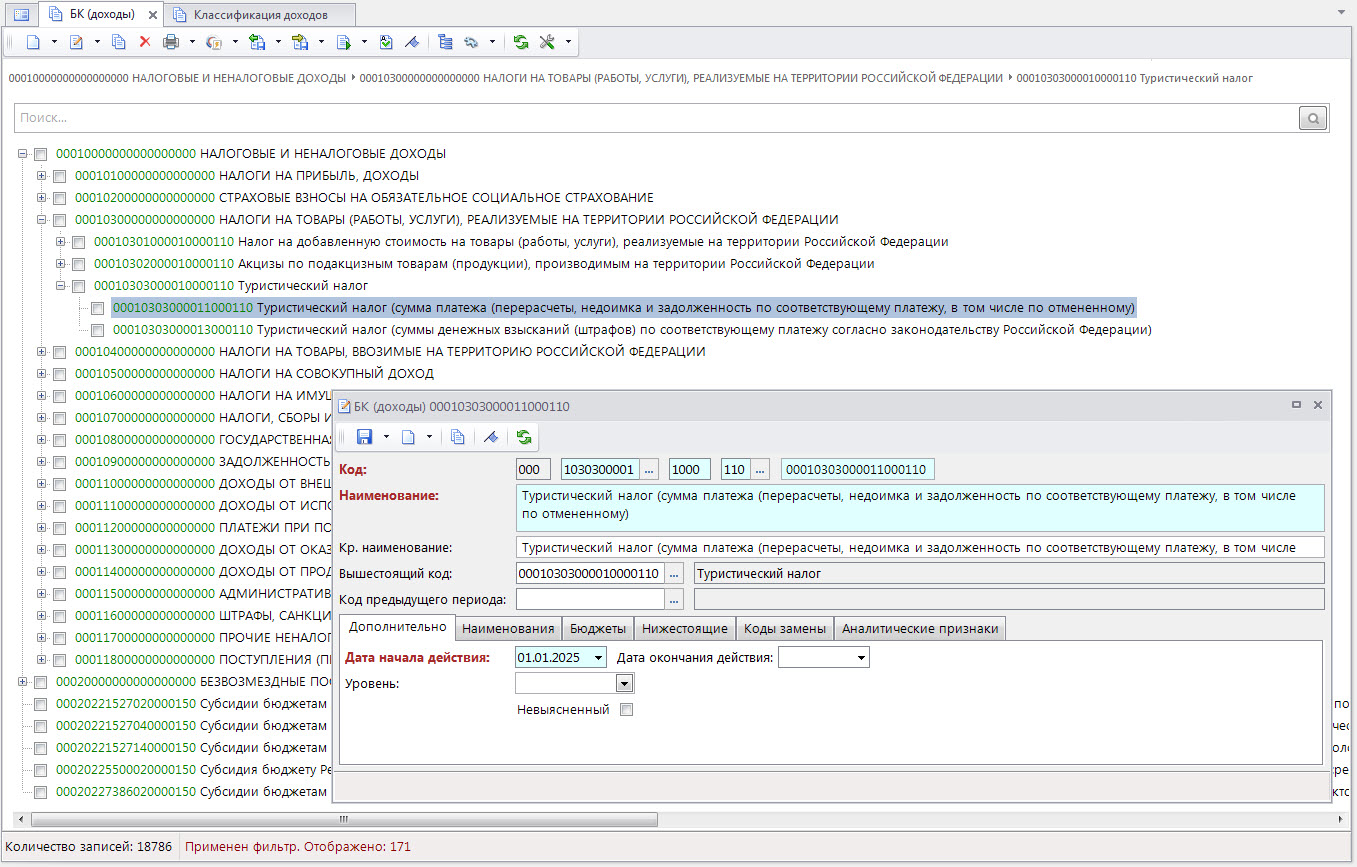Viewport: 1357px width, 867px height.
Task: Check box for 00010303000010000110 Туристический налог
Action: [x=79, y=286]
